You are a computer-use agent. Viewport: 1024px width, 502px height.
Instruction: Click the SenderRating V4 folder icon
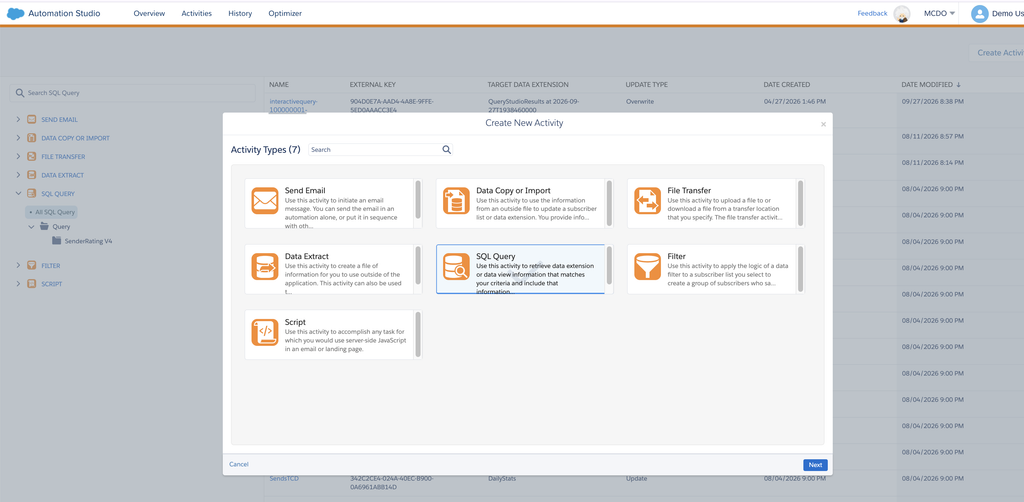coord(56,241)
